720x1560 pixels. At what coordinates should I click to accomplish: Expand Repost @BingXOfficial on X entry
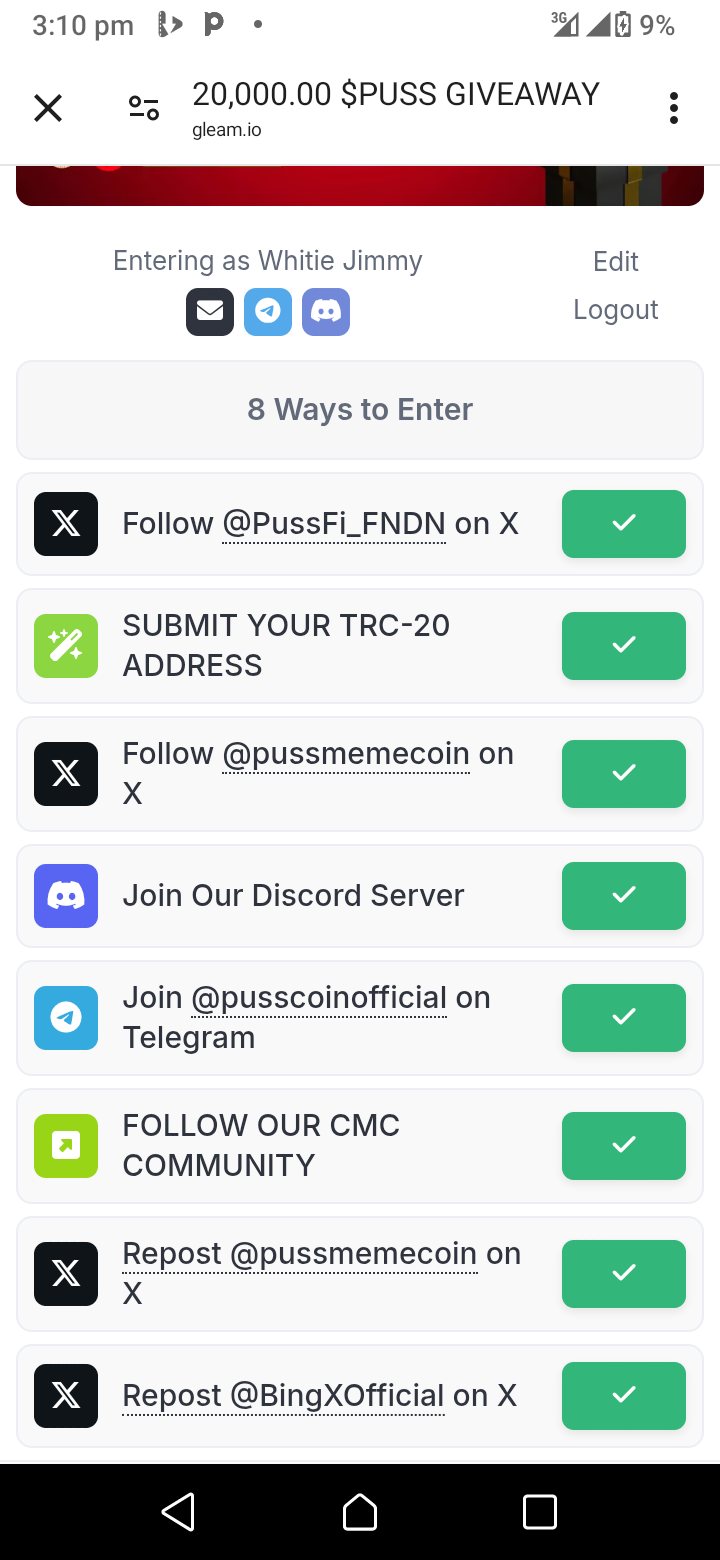tap(360, 1396)
